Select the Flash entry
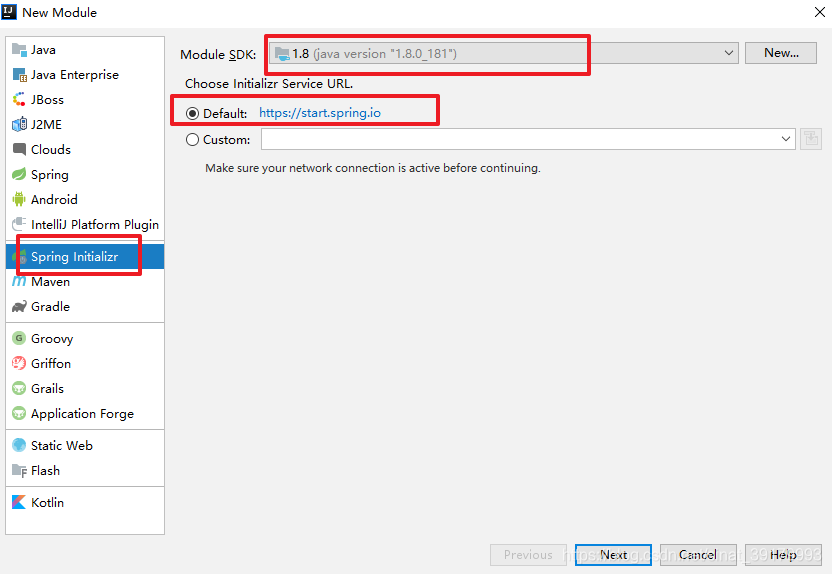 (85, 471)
